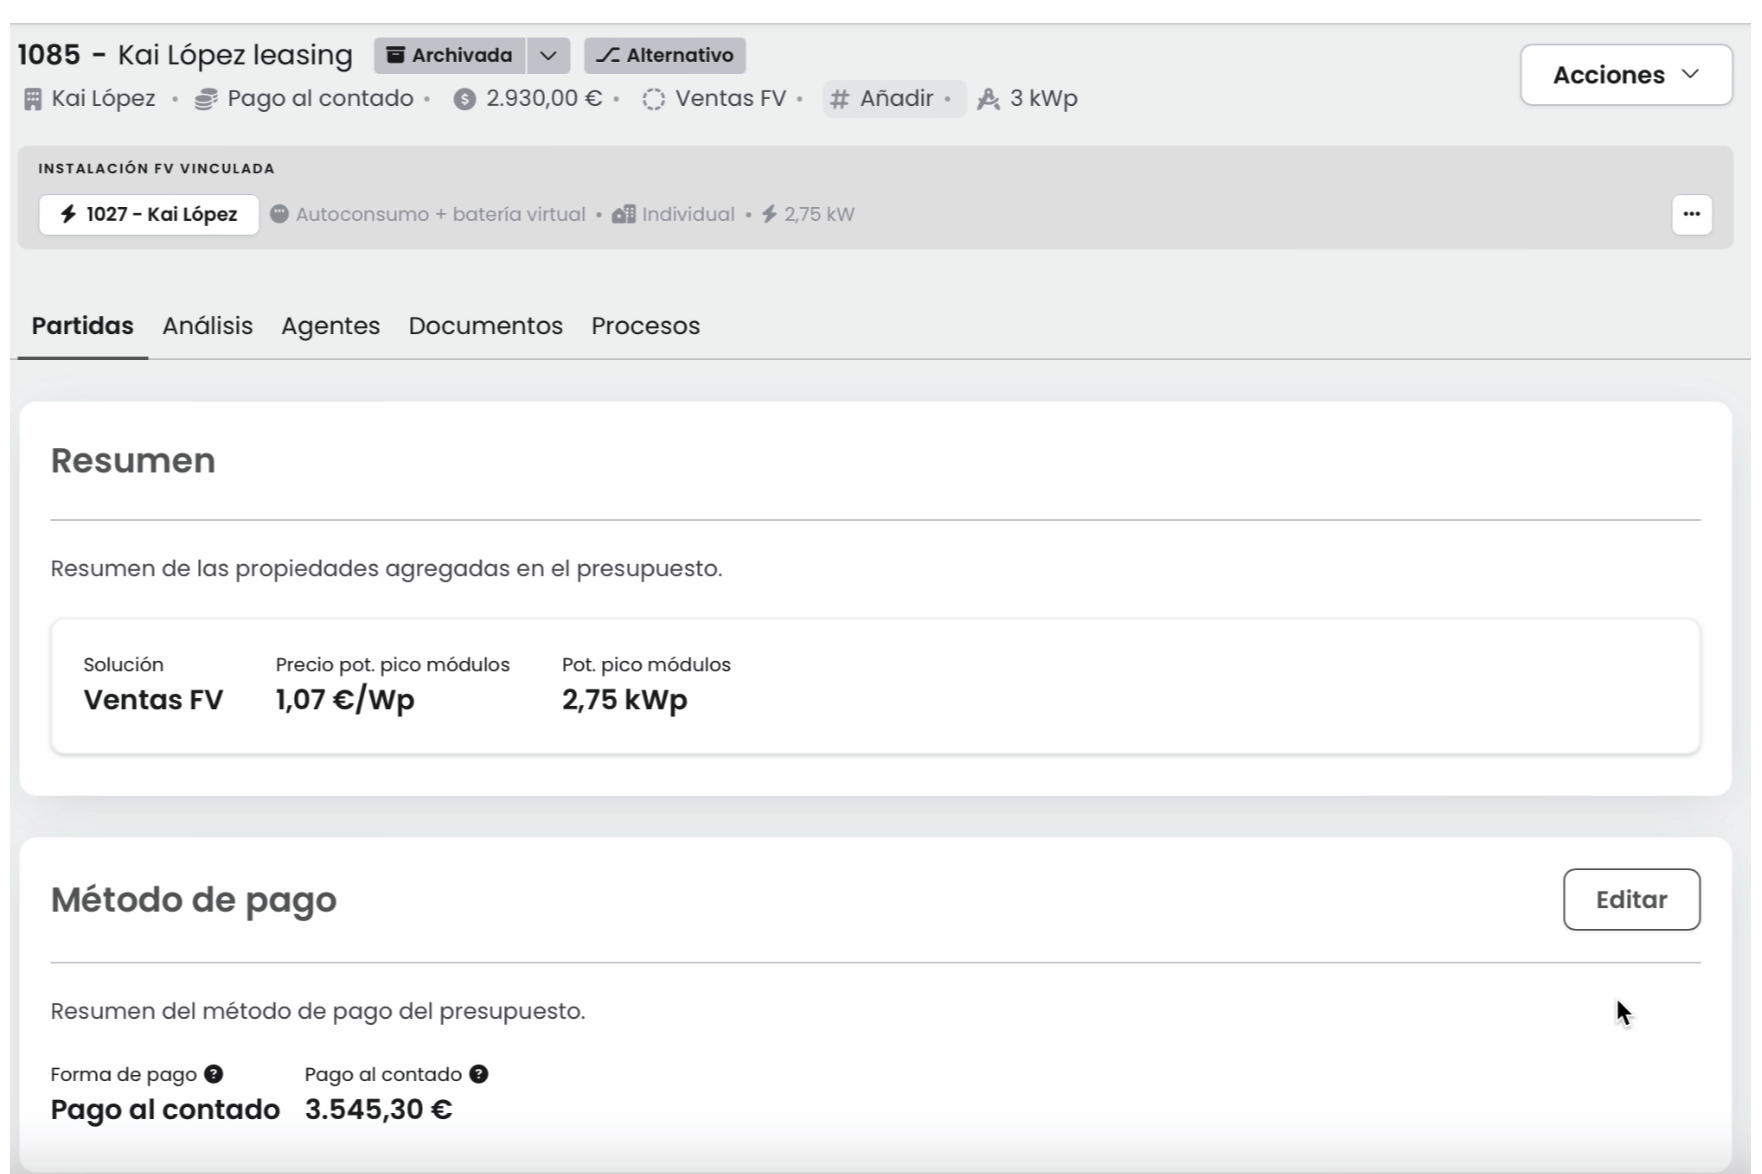This screenshot has height=1174, width=1762.
Task: Click the 2.930,00 € amount in header
Action: 544,99
